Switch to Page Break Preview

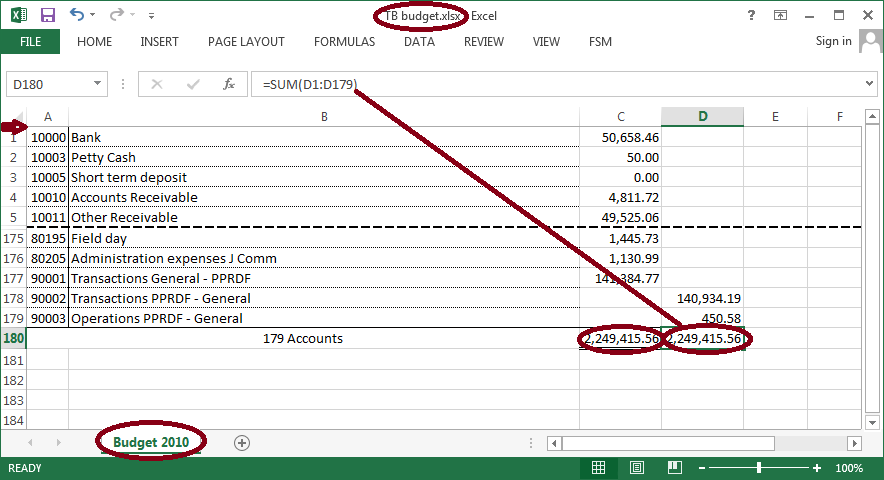[675, 468]
